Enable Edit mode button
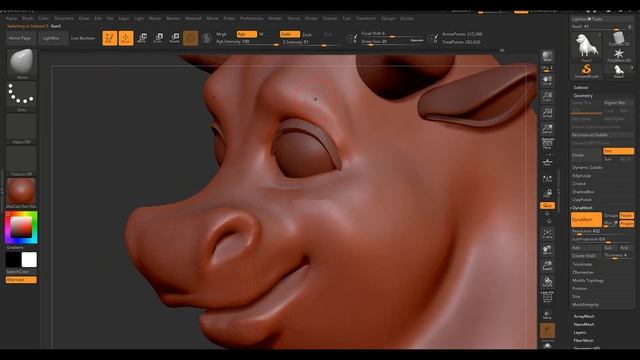The width and height of the screenshot is (640, 360). click(x=110, y=38)
